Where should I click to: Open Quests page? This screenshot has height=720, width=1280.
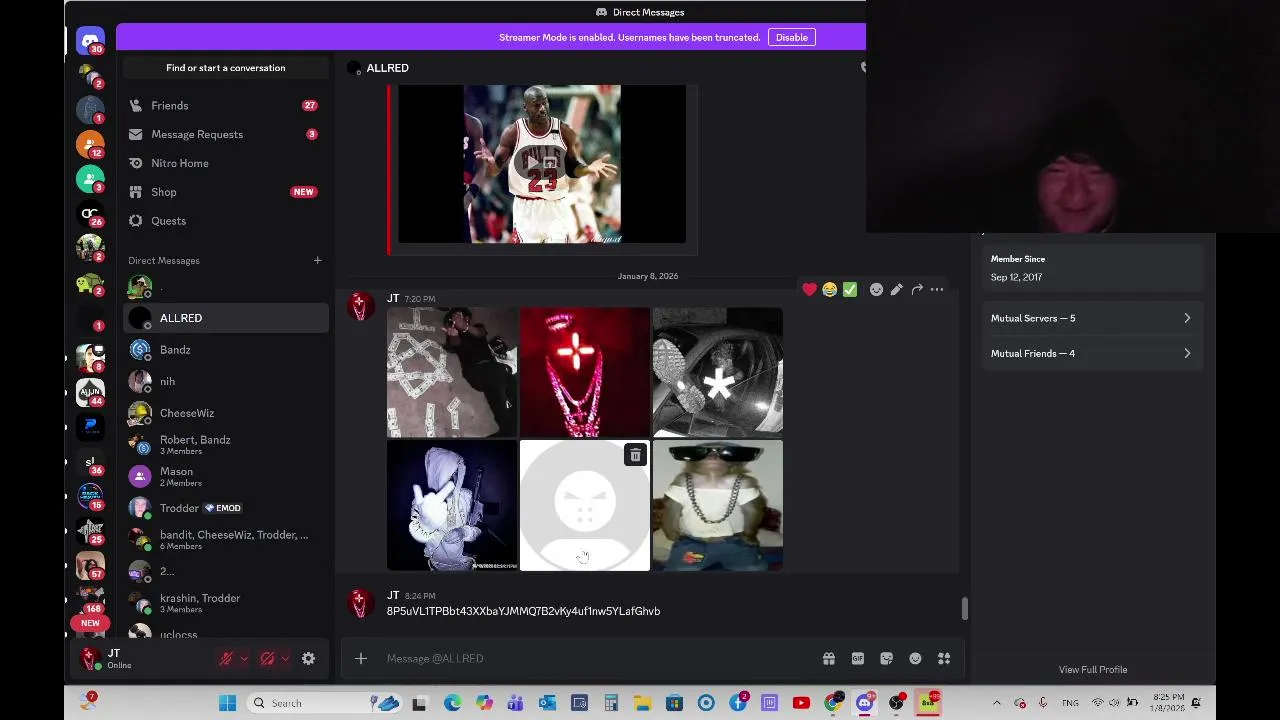[x=225, y=221]
